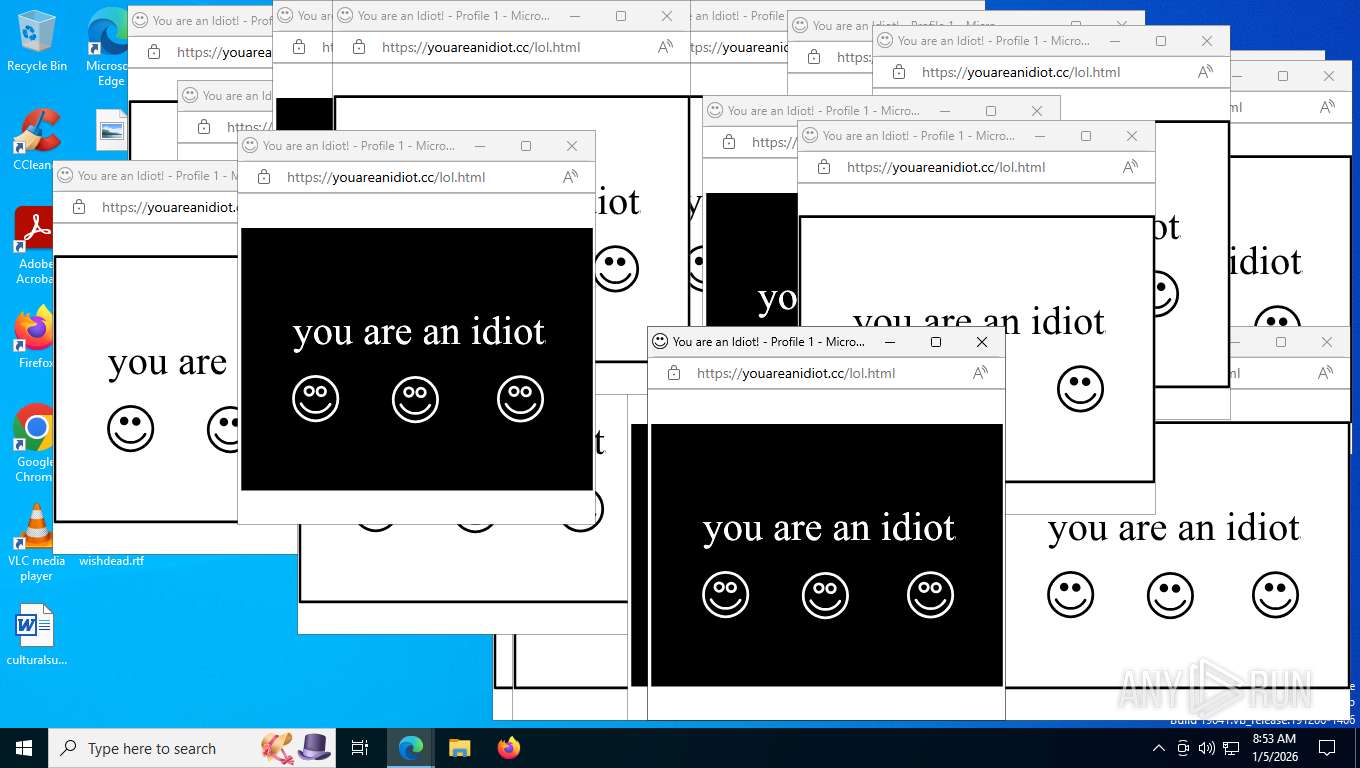Click the URL text in frontmost window address bar
The height and width of the screenshot is (768, 1360).
[x=796, y=373]
